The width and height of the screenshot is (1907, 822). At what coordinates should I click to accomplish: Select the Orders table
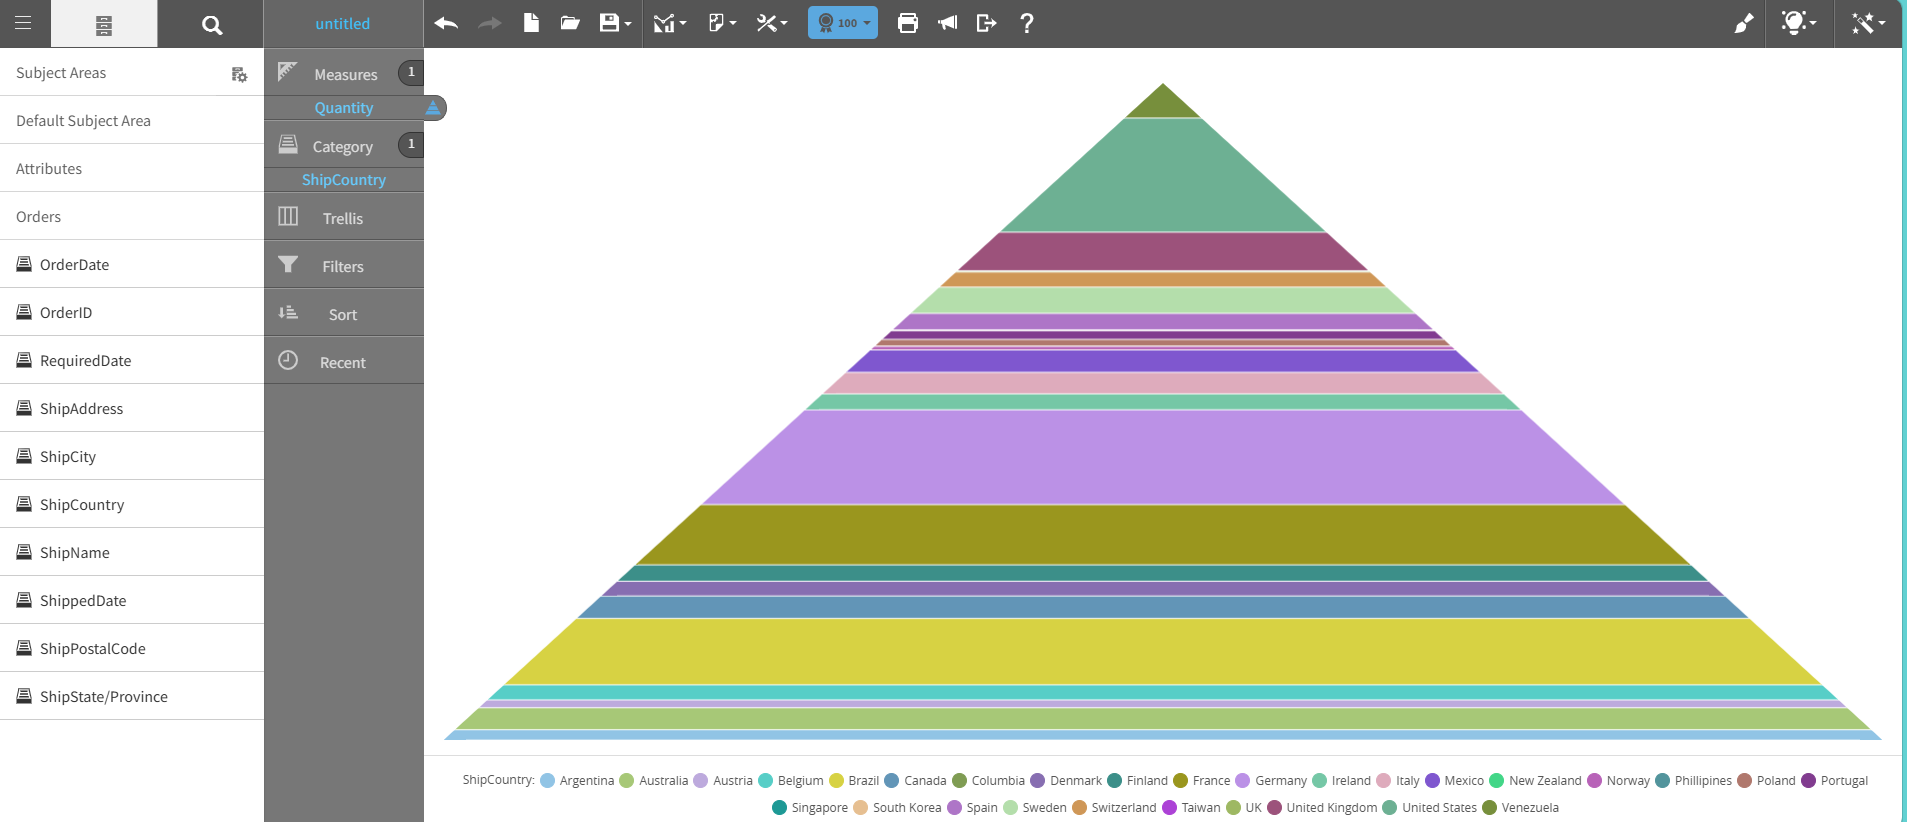click(132, 216)
